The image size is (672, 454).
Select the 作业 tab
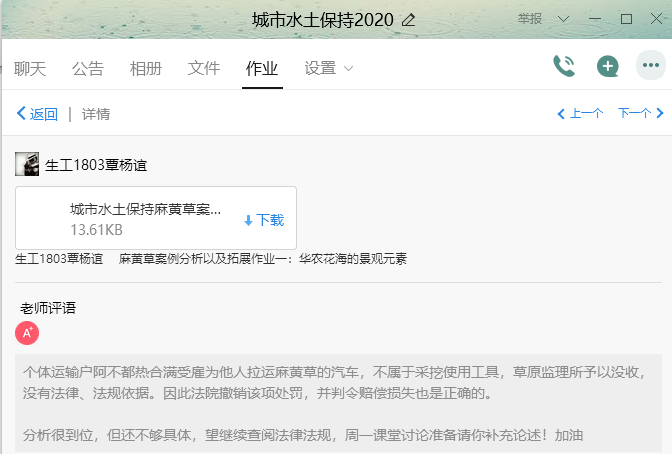point(262,68)
